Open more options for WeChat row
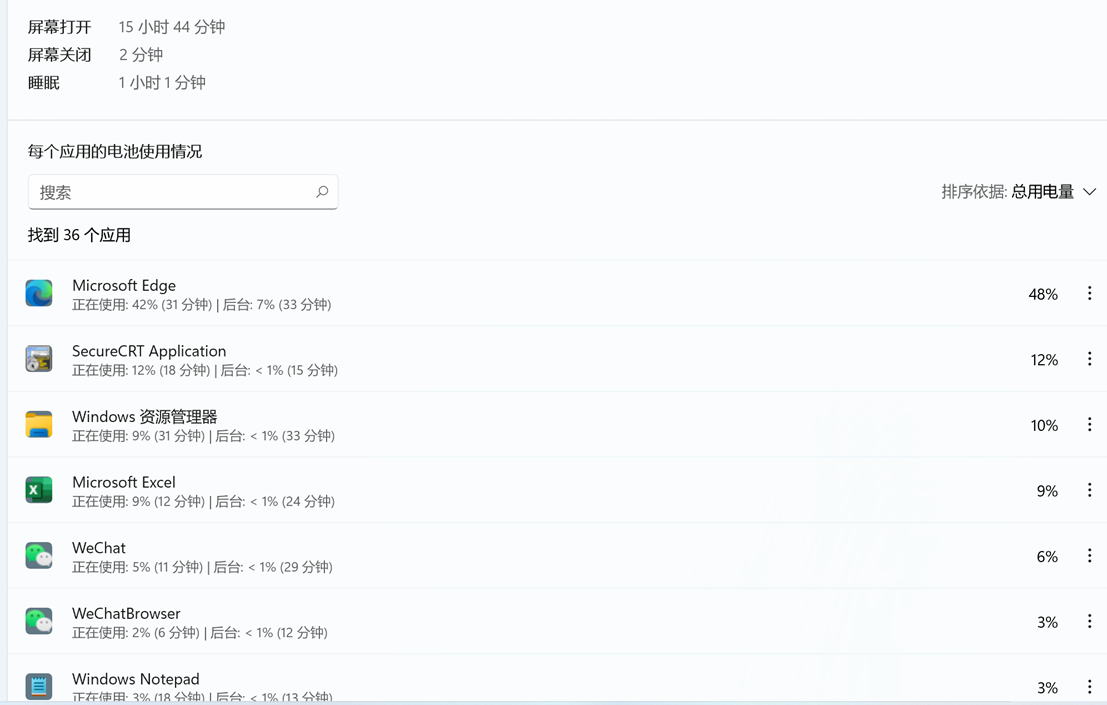Image resolution: width=1107 pixels, height=705 pixels. (x=1089, y=556)
